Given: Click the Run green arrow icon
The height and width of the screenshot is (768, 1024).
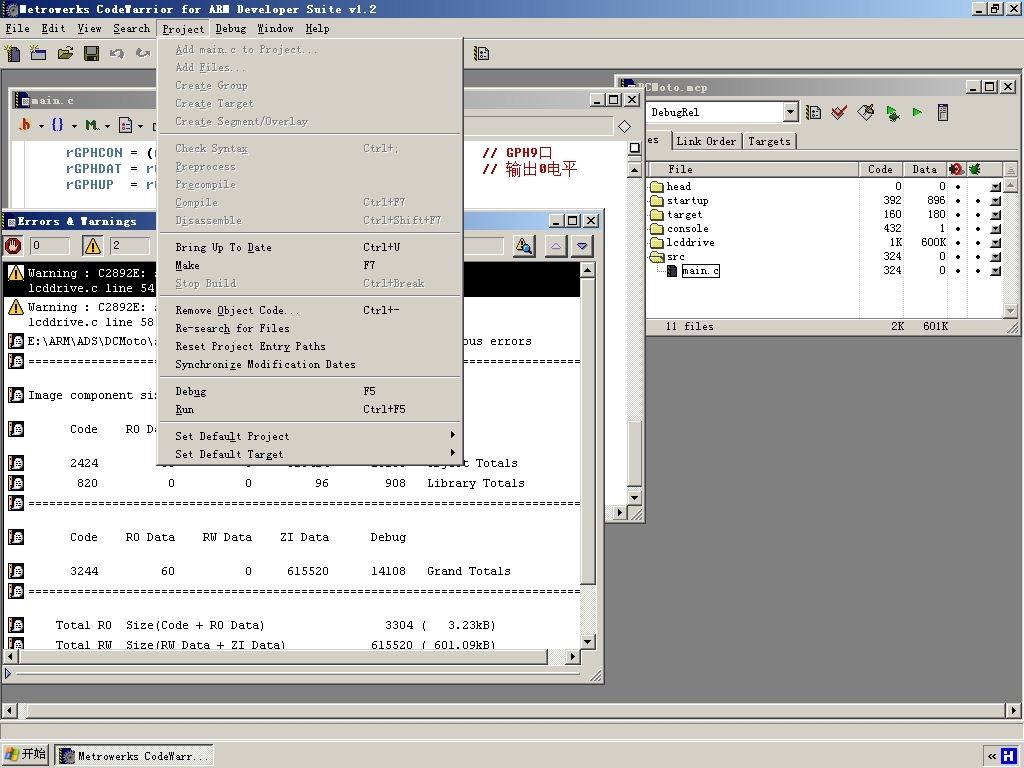Looking at the screenshot, I should coord(917,112).
